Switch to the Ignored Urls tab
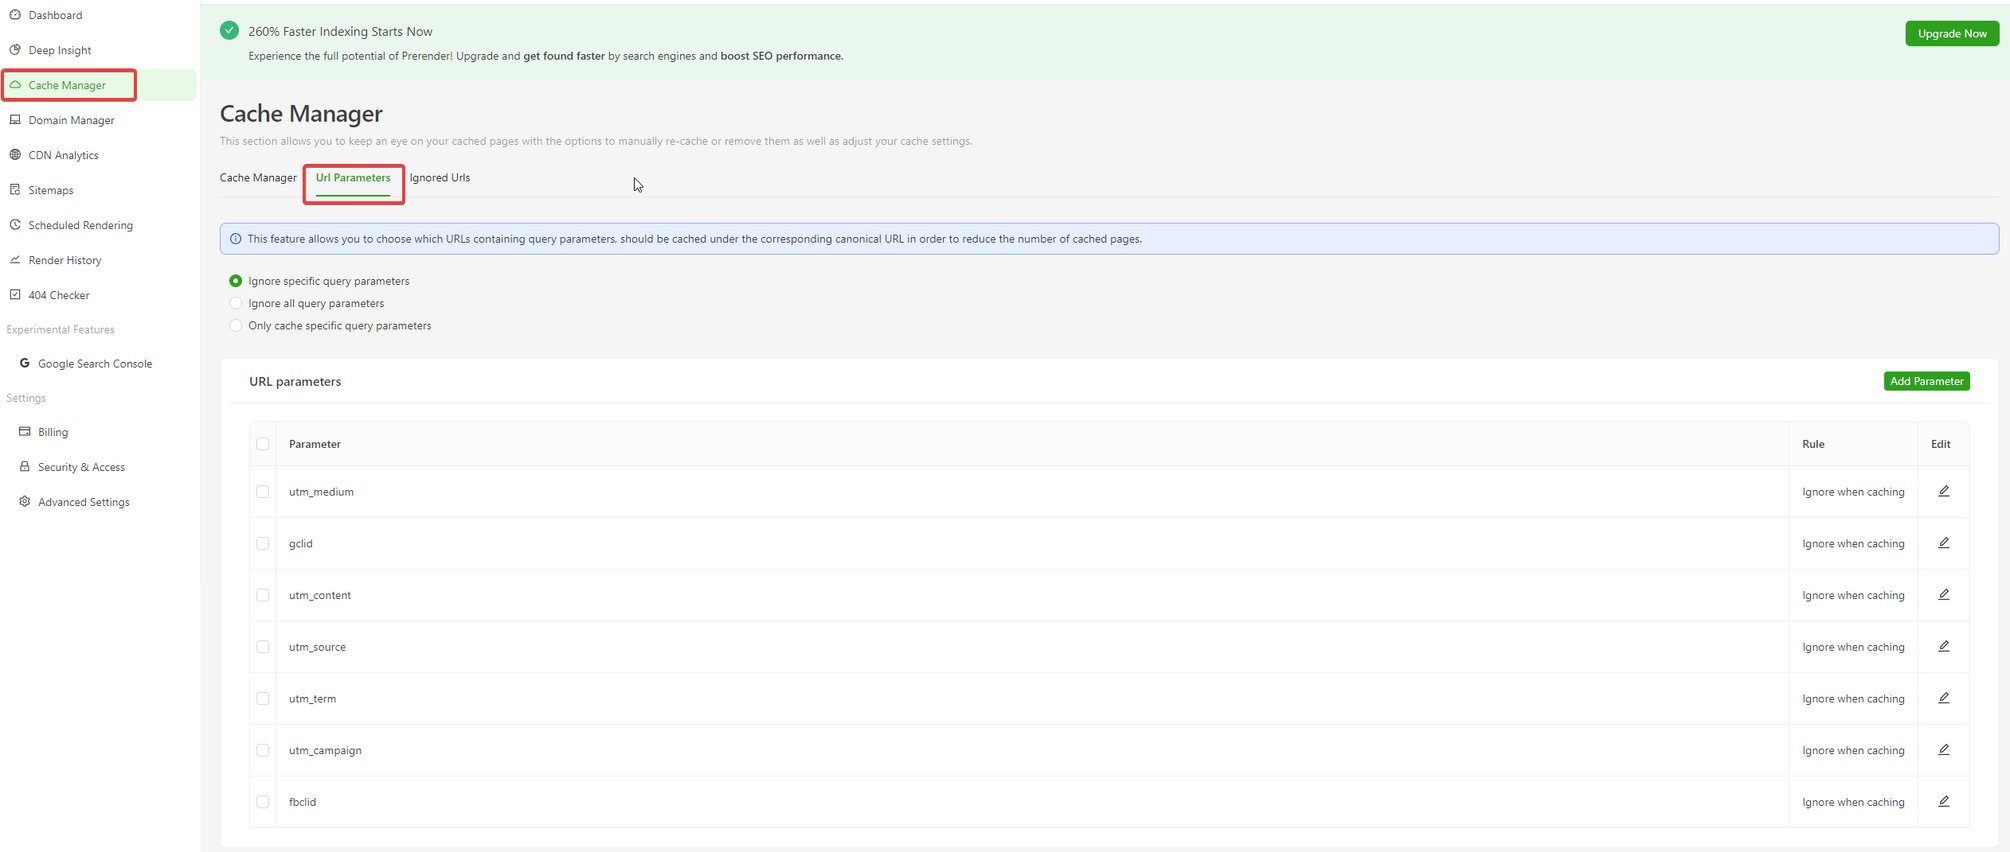 440,178
